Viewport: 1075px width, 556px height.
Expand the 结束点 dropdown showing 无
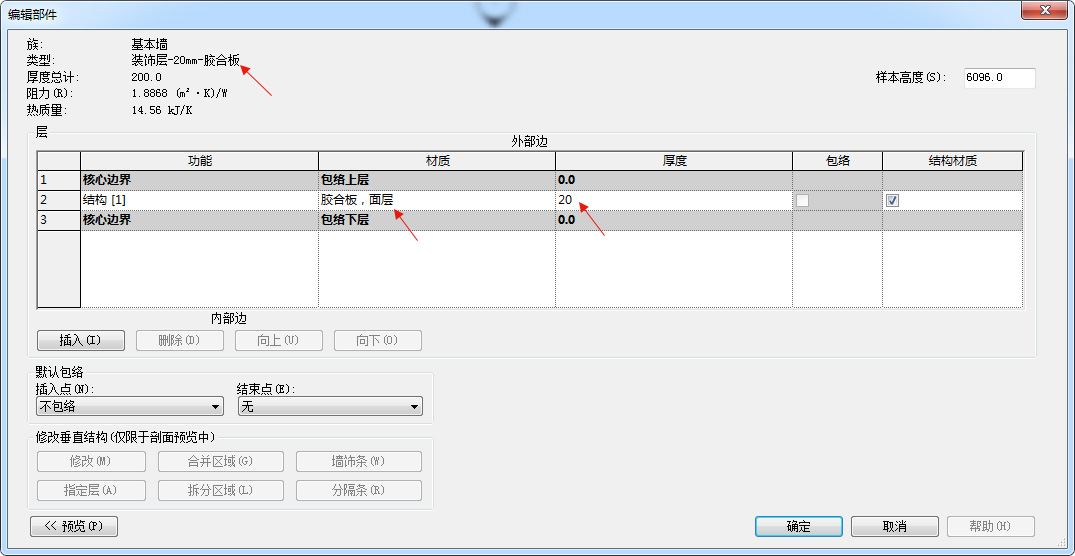coord(329,407)
